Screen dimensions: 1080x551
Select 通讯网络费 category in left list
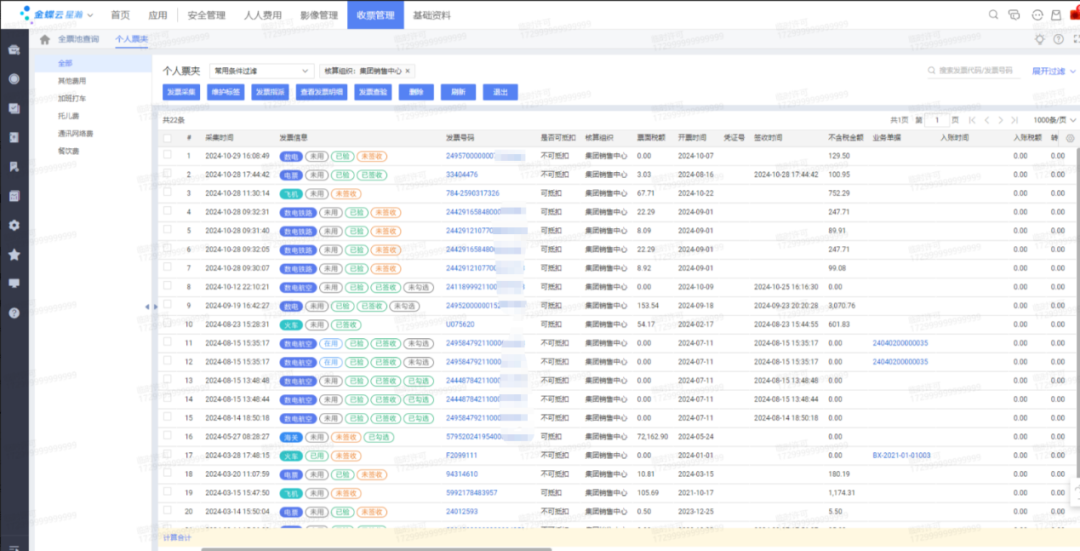pyautogui.click(x=76, y=134)
